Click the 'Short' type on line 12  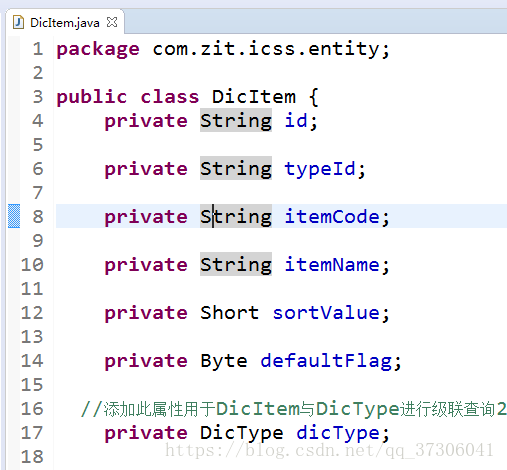[230, 313]
